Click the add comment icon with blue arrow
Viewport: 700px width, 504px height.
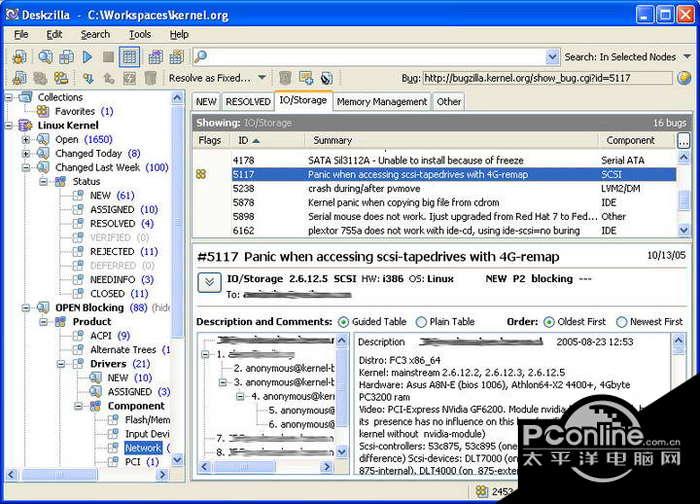click(x=306, y=78)
